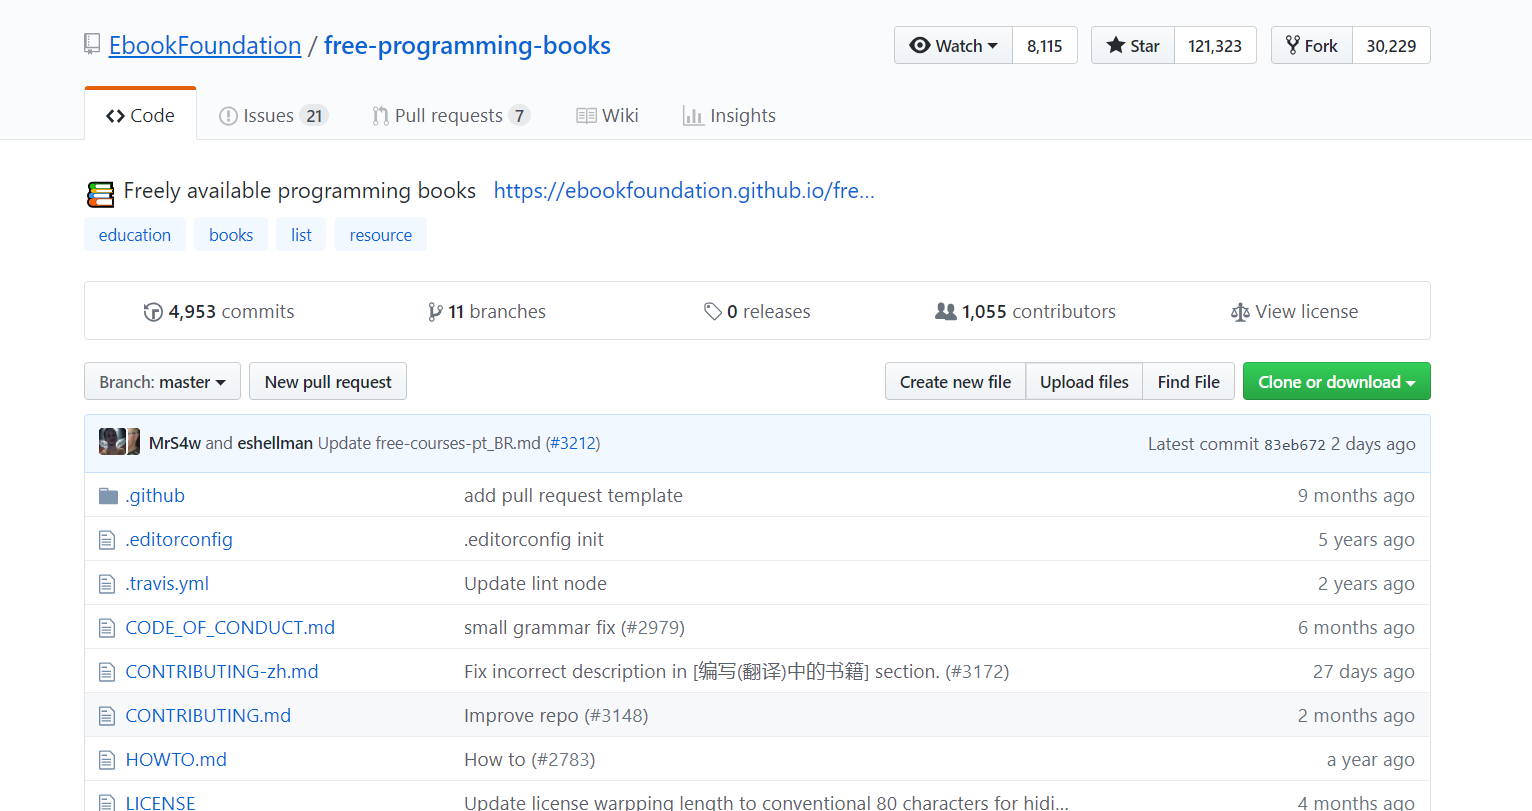
Task: Click the books emoji next to the repo description
Action: [x=100, y=191]
